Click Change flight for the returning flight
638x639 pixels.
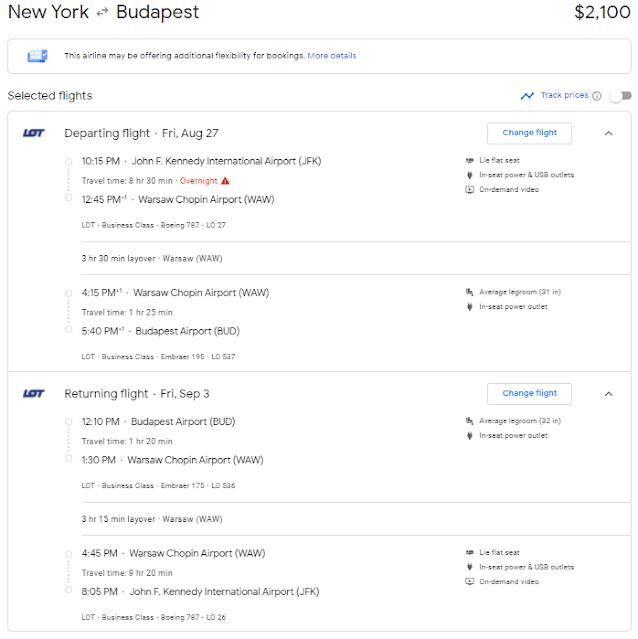(529, 393)
